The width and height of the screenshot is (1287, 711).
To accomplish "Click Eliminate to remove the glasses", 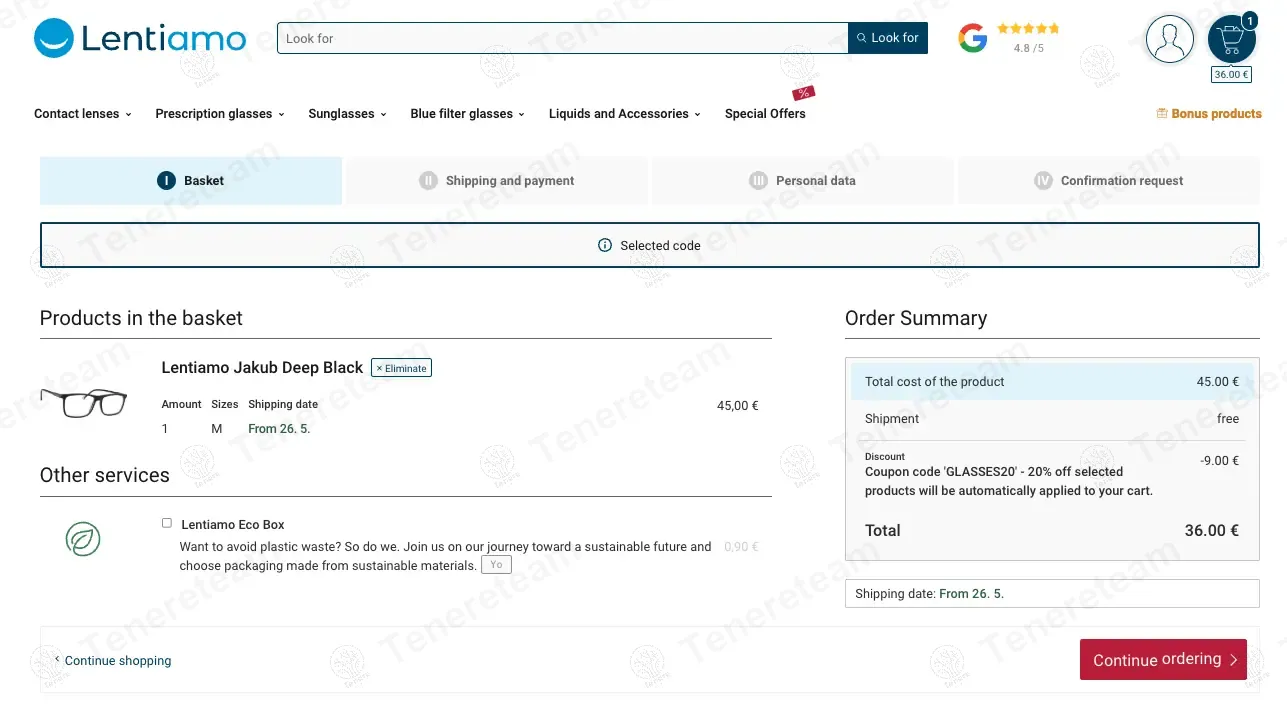I will click(x=401, y=368).
